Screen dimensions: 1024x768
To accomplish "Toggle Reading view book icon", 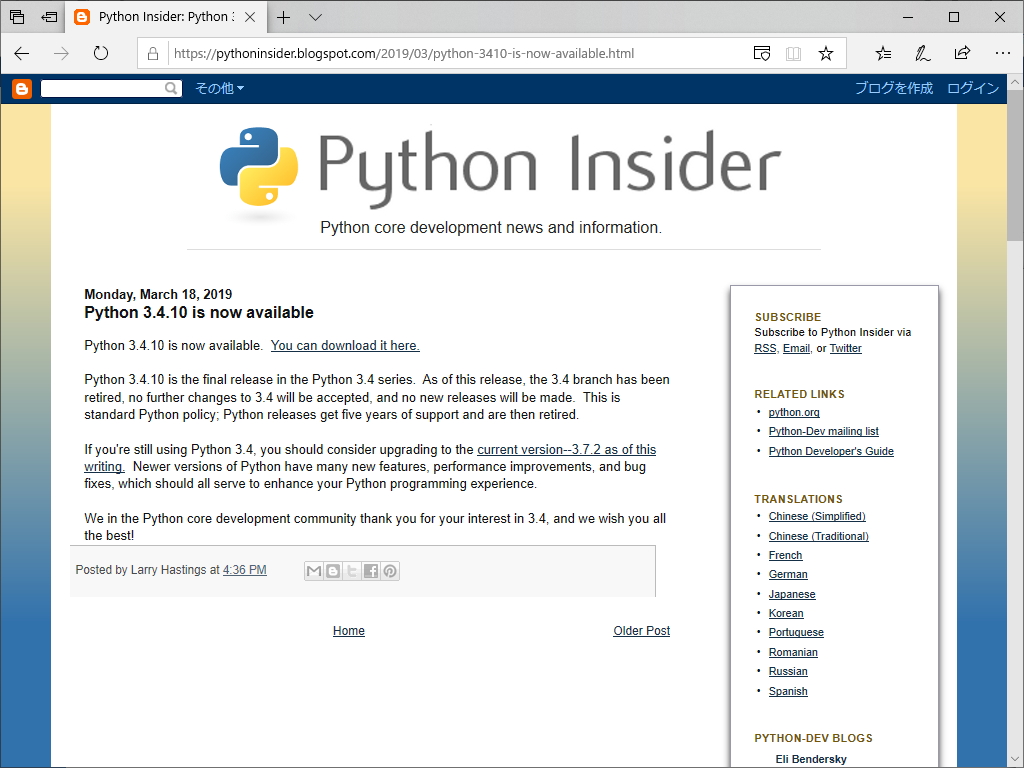I will pos(794,53).
